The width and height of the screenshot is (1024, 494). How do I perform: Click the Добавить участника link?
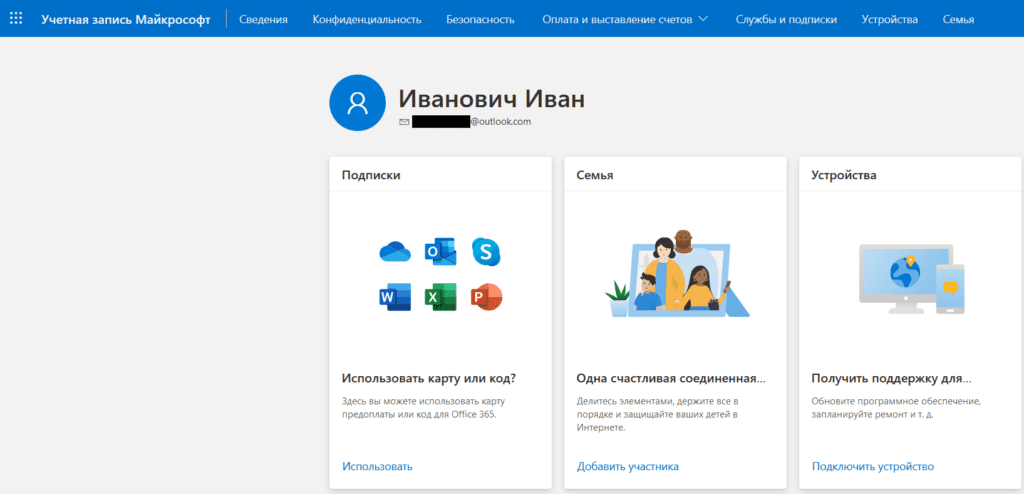(627, 466)
